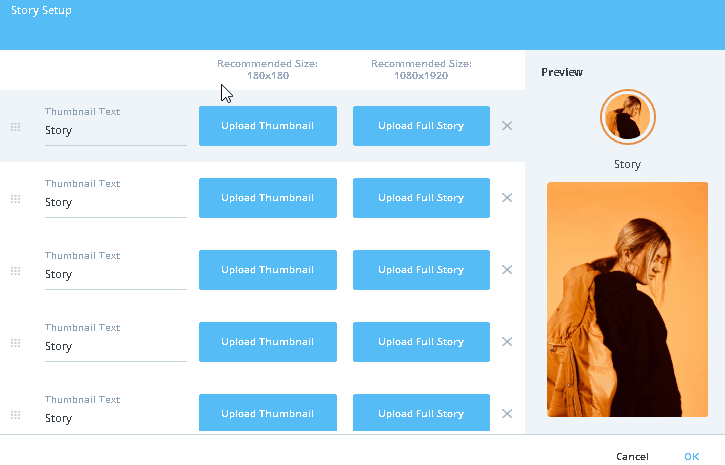Cancel the Story Setup dialog
Screen dimensions: 725x465
(632, 456)
